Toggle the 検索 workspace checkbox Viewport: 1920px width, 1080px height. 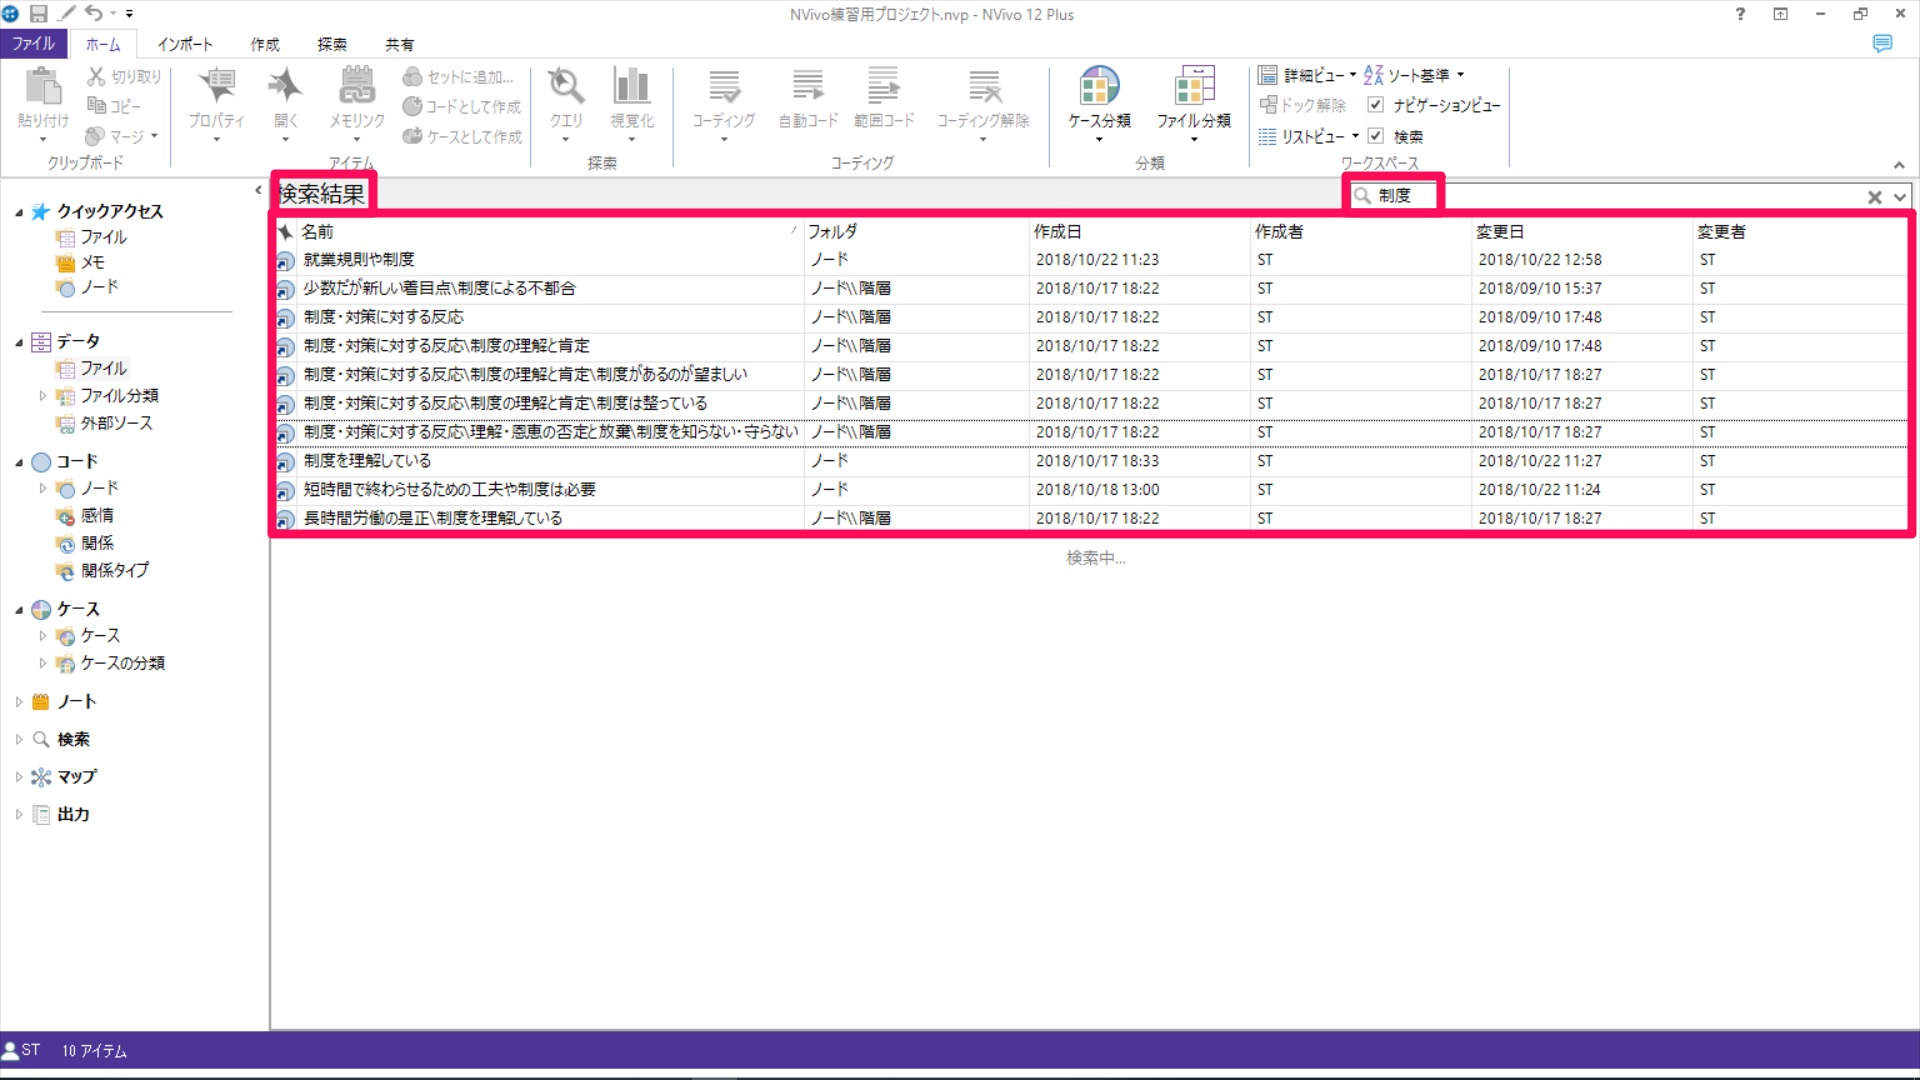click(x=1376, y=136)
